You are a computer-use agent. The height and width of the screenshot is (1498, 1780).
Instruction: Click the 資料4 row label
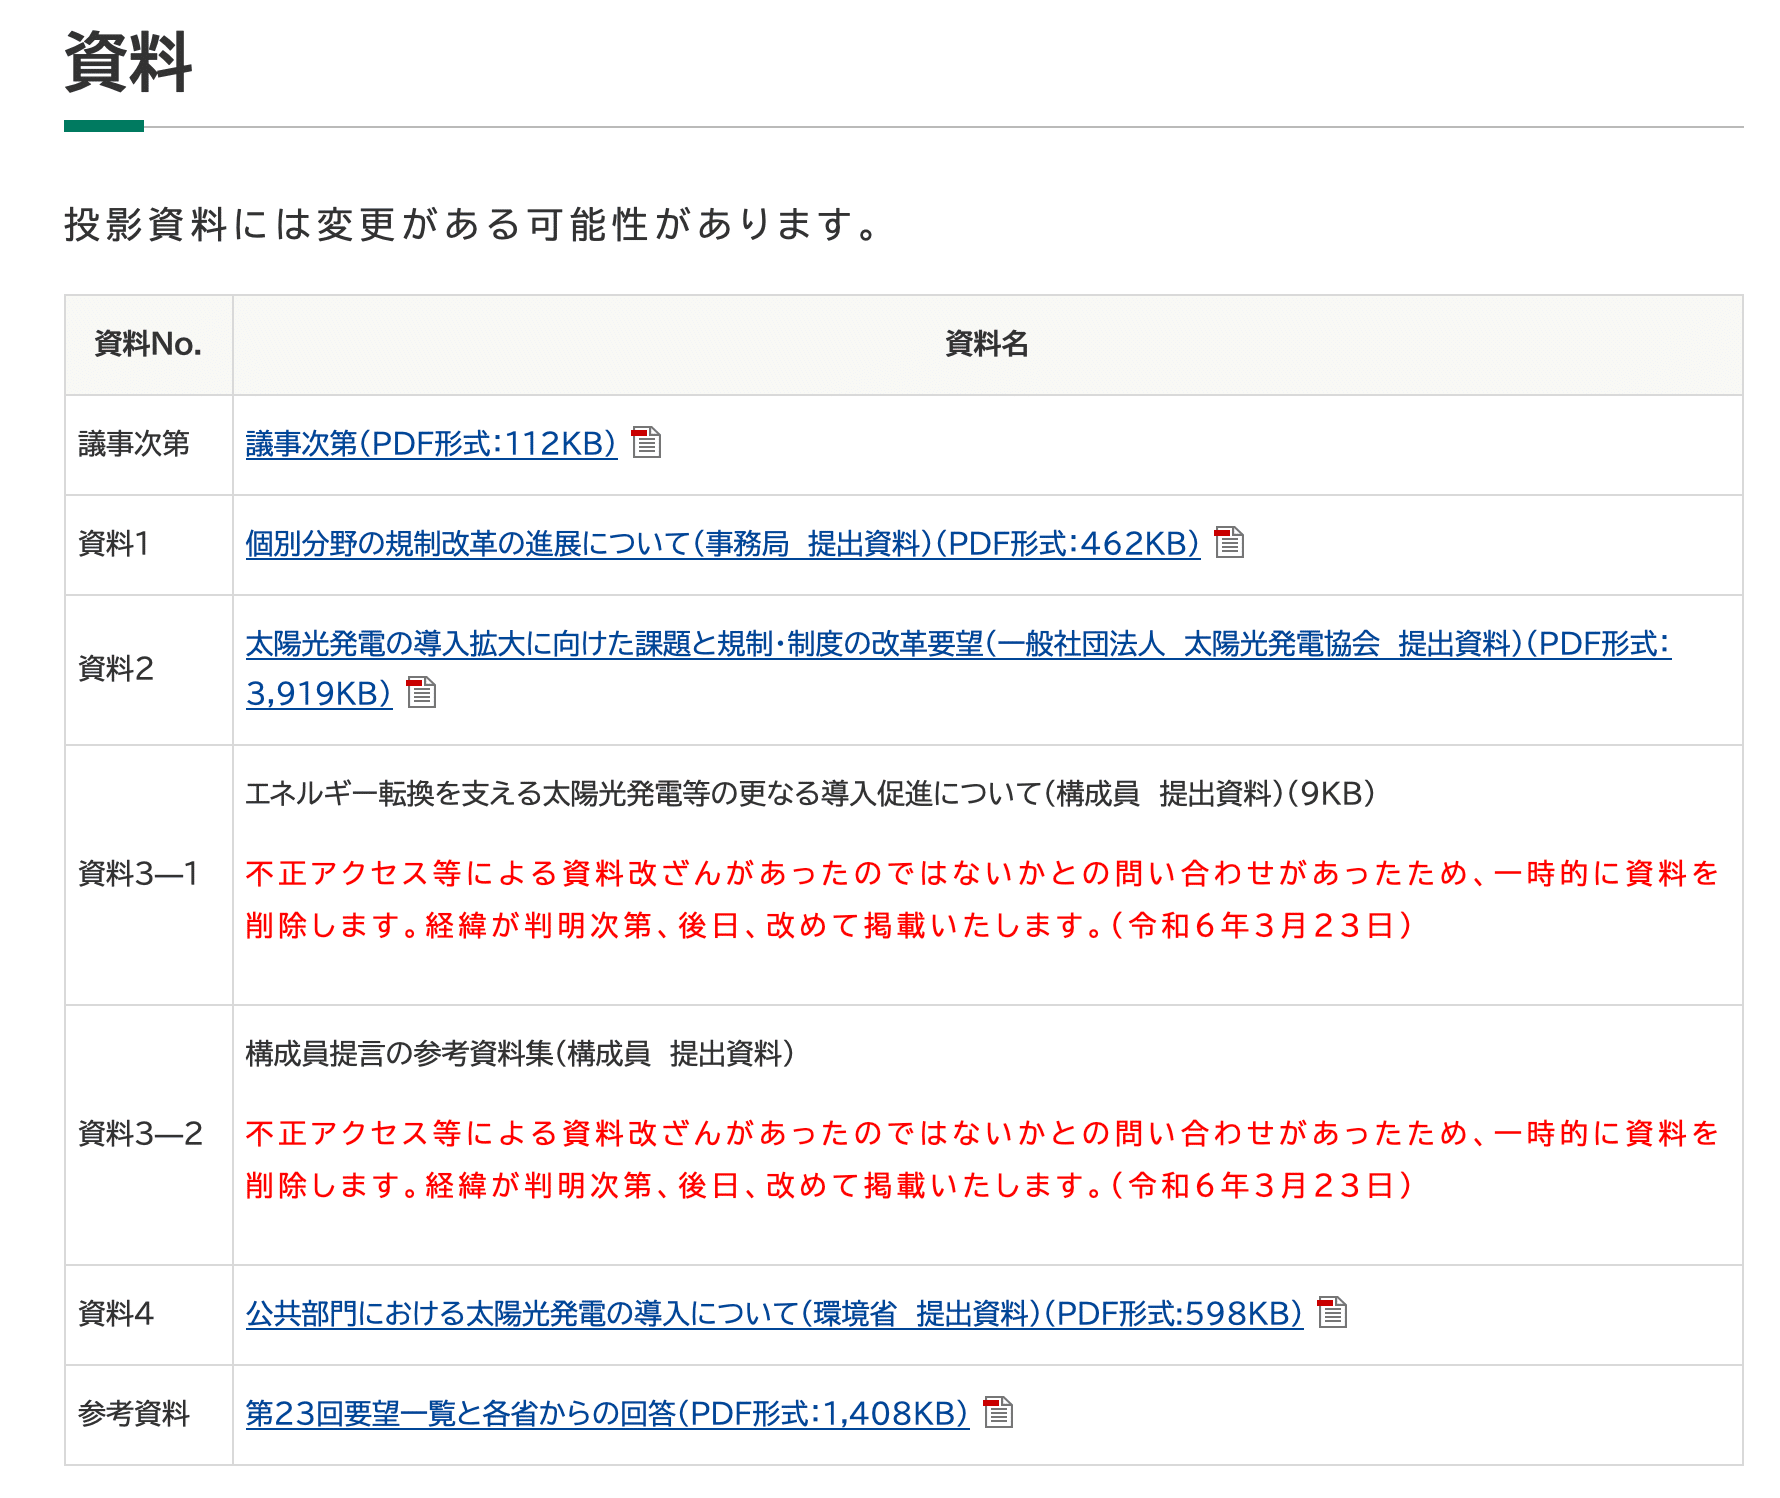coord(116,1314)
